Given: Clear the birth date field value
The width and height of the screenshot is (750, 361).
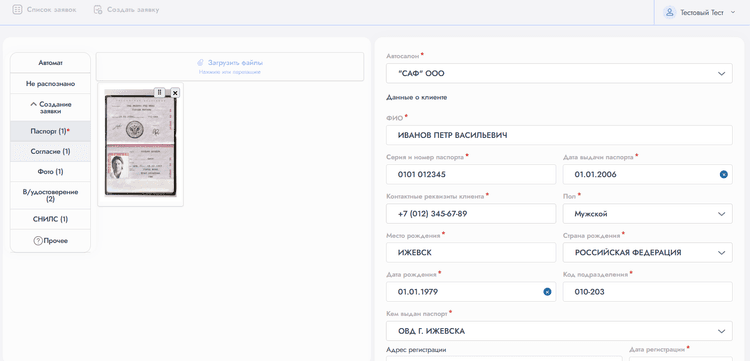Looking at the screenshot, I should [547, 292].
